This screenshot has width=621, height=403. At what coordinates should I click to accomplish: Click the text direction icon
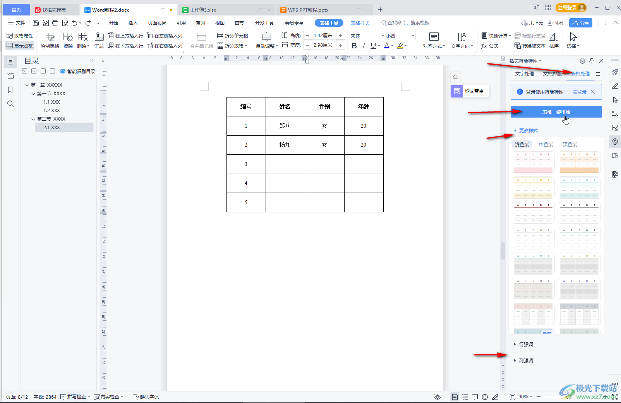(x=462, y=37)
